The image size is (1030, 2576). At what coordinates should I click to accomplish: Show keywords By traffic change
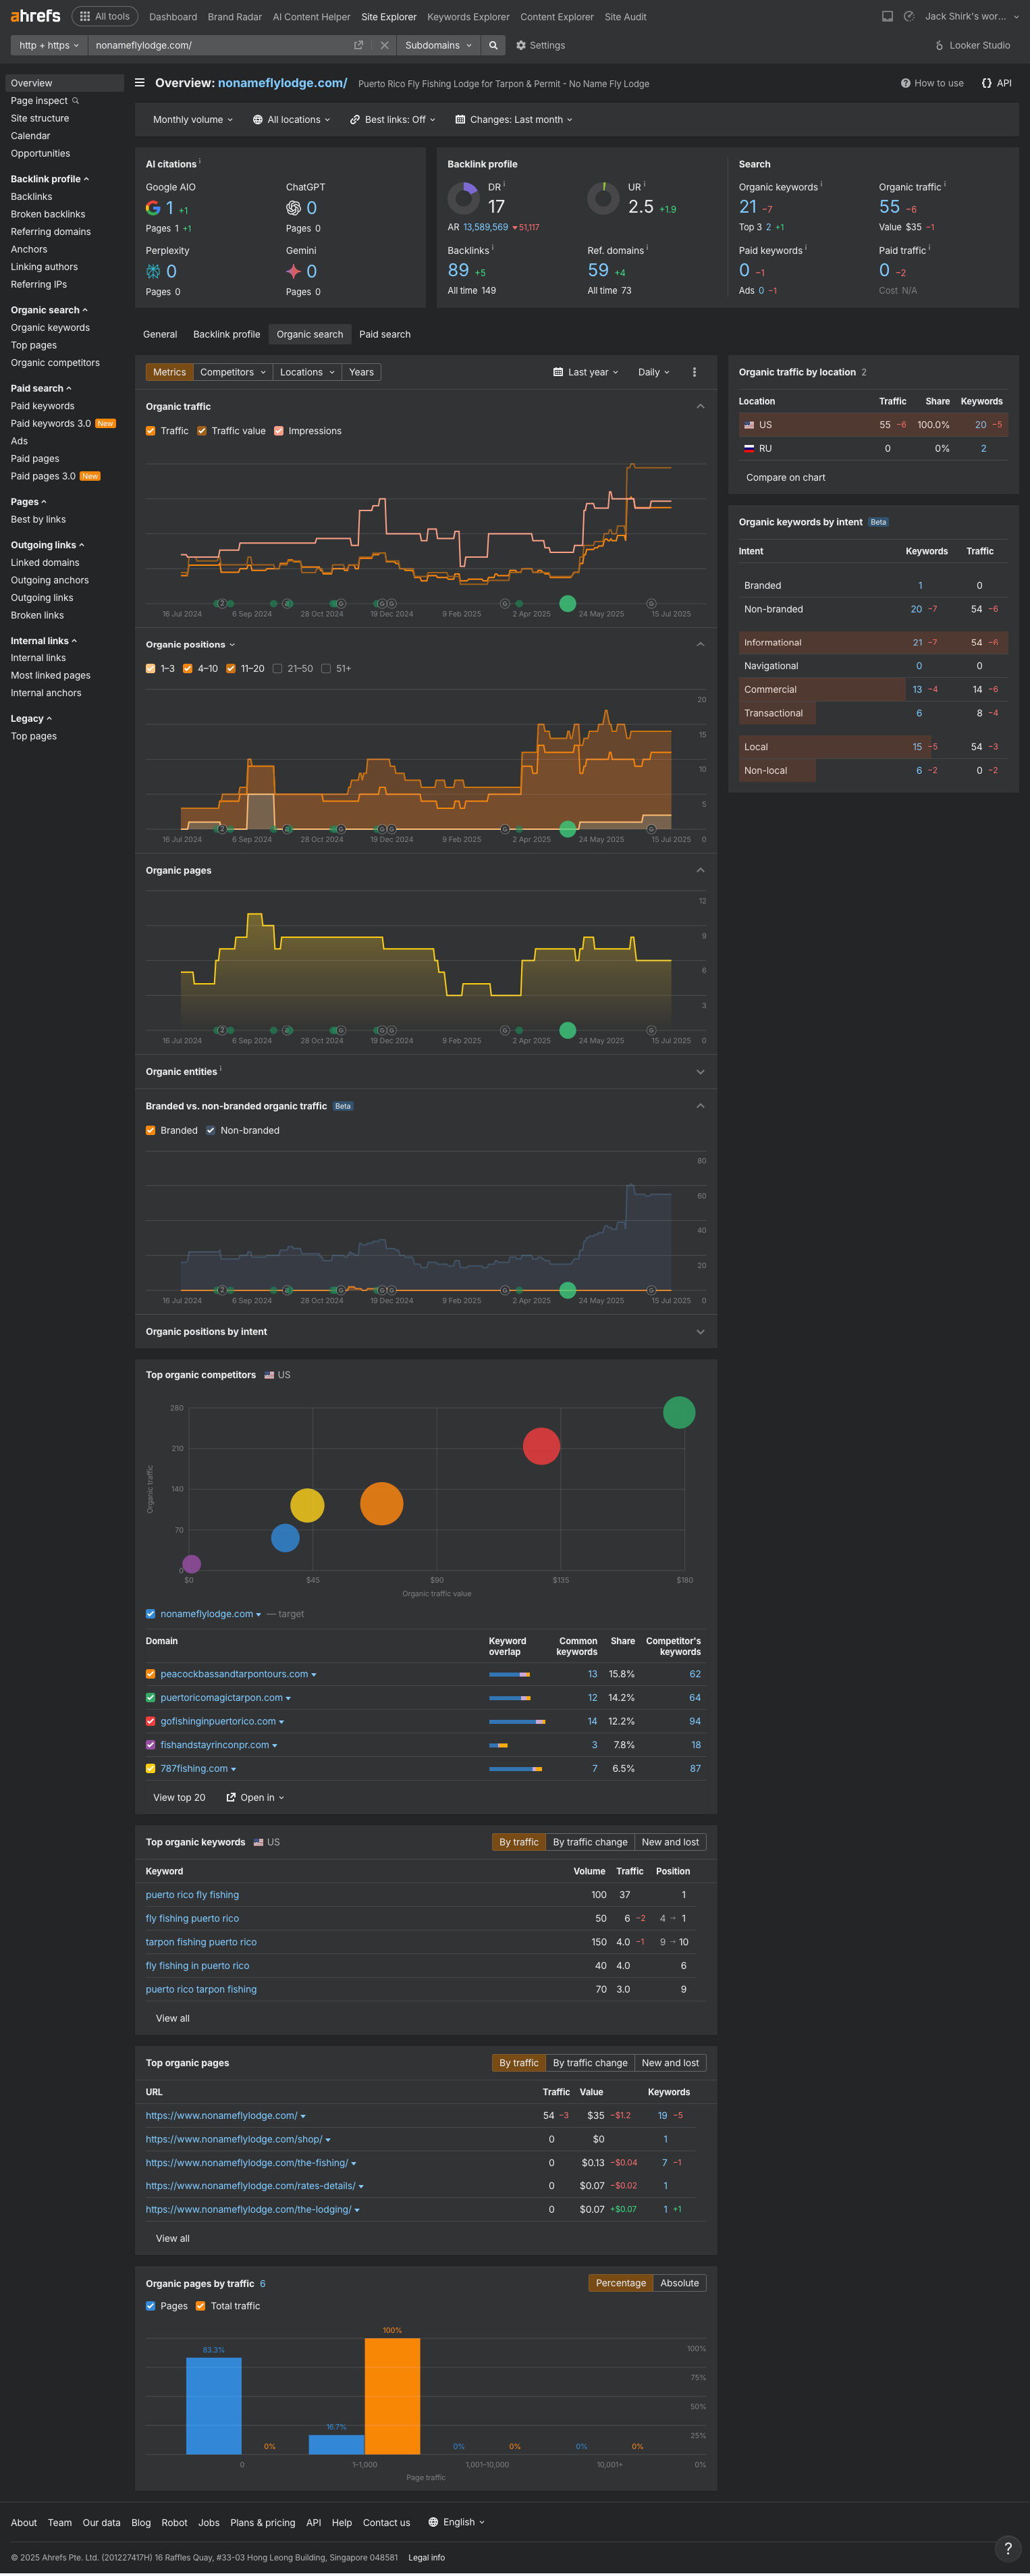point(590,1842)
